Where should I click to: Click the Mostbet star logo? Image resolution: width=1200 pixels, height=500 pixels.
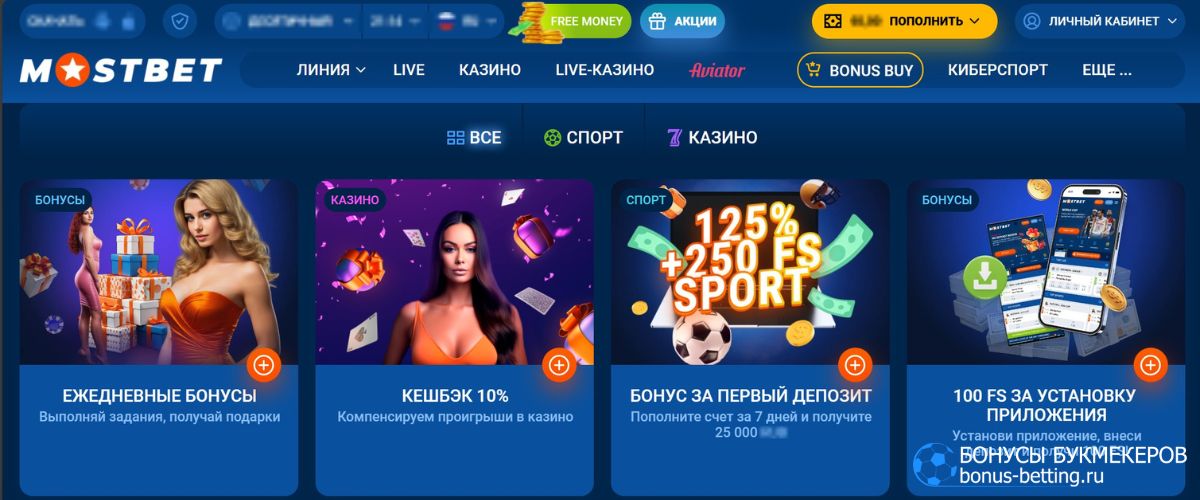coord(121,70)
